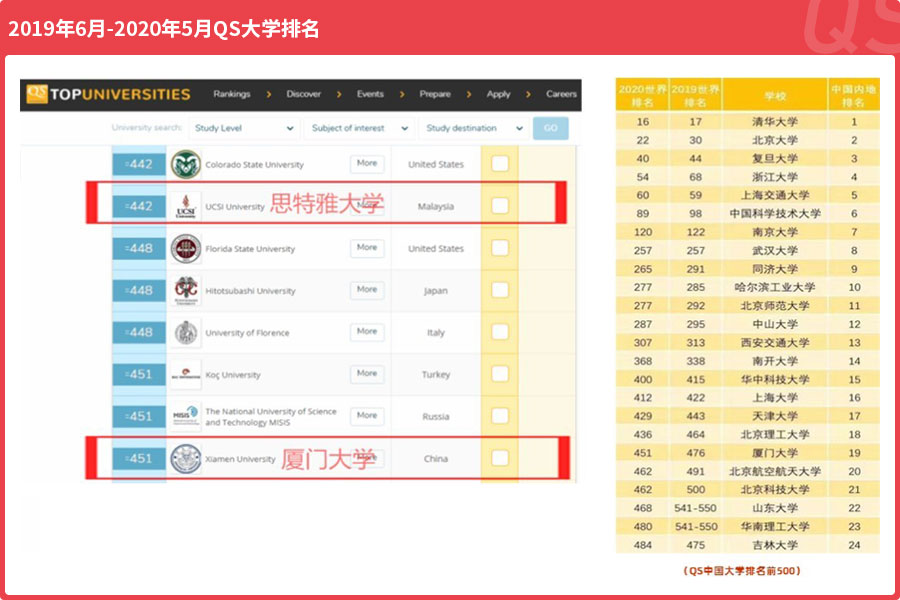Click the University of Florence name
Screen dimensions: 900x600
[247, 333]
